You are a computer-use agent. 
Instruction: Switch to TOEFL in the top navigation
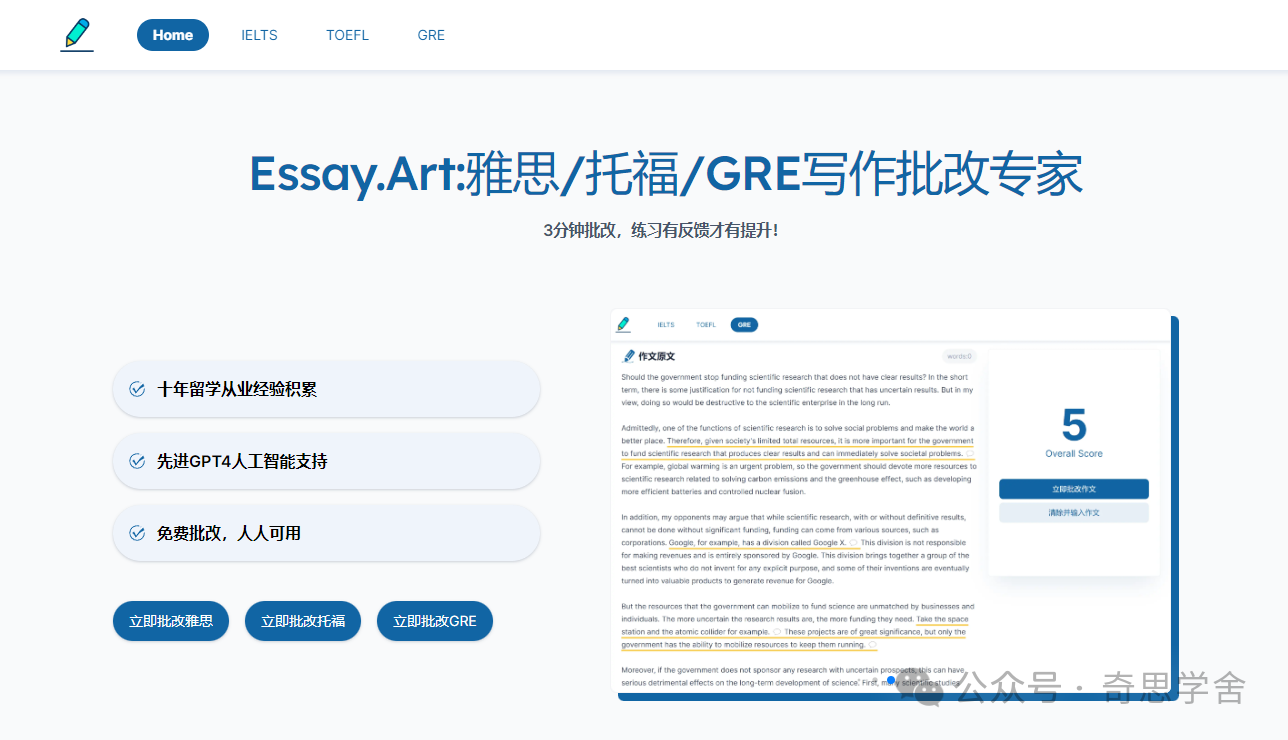coord(347,35)
